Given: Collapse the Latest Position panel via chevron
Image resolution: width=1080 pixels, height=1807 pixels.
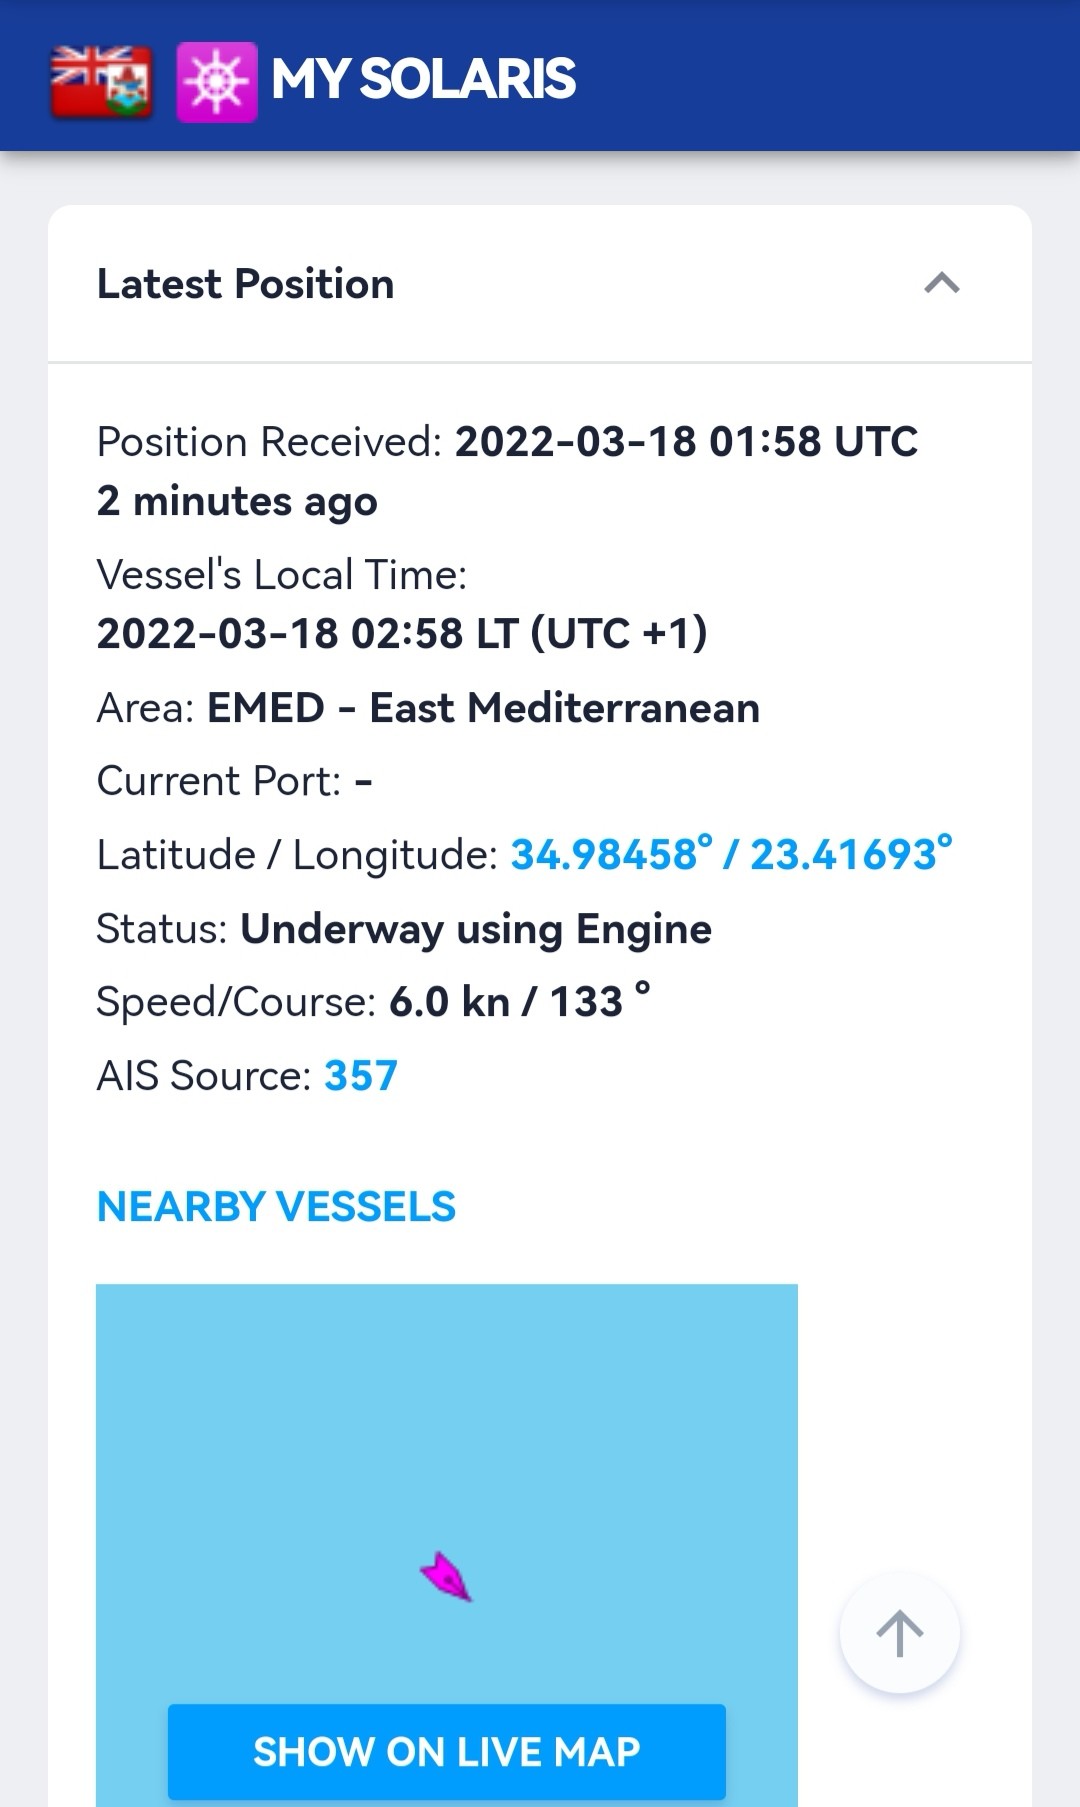Looking at the screenshot, I should pyautogui.click(x=942, y=284).
